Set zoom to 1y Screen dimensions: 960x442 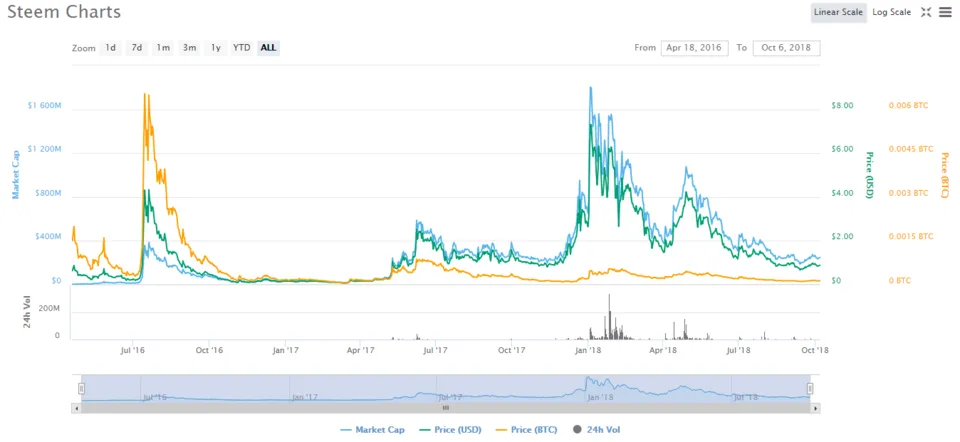pos(216,48)
